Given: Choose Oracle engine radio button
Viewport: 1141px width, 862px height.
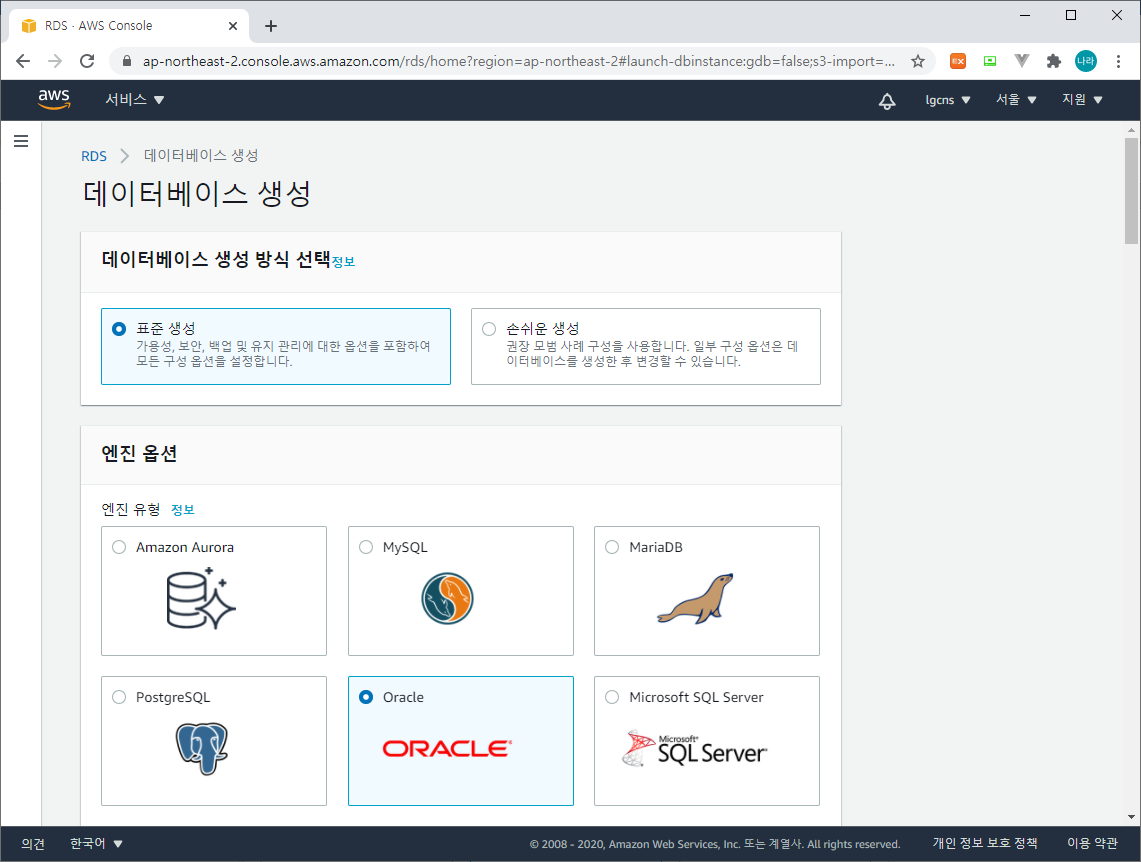Looking at the screenshot, I should 366,697.
